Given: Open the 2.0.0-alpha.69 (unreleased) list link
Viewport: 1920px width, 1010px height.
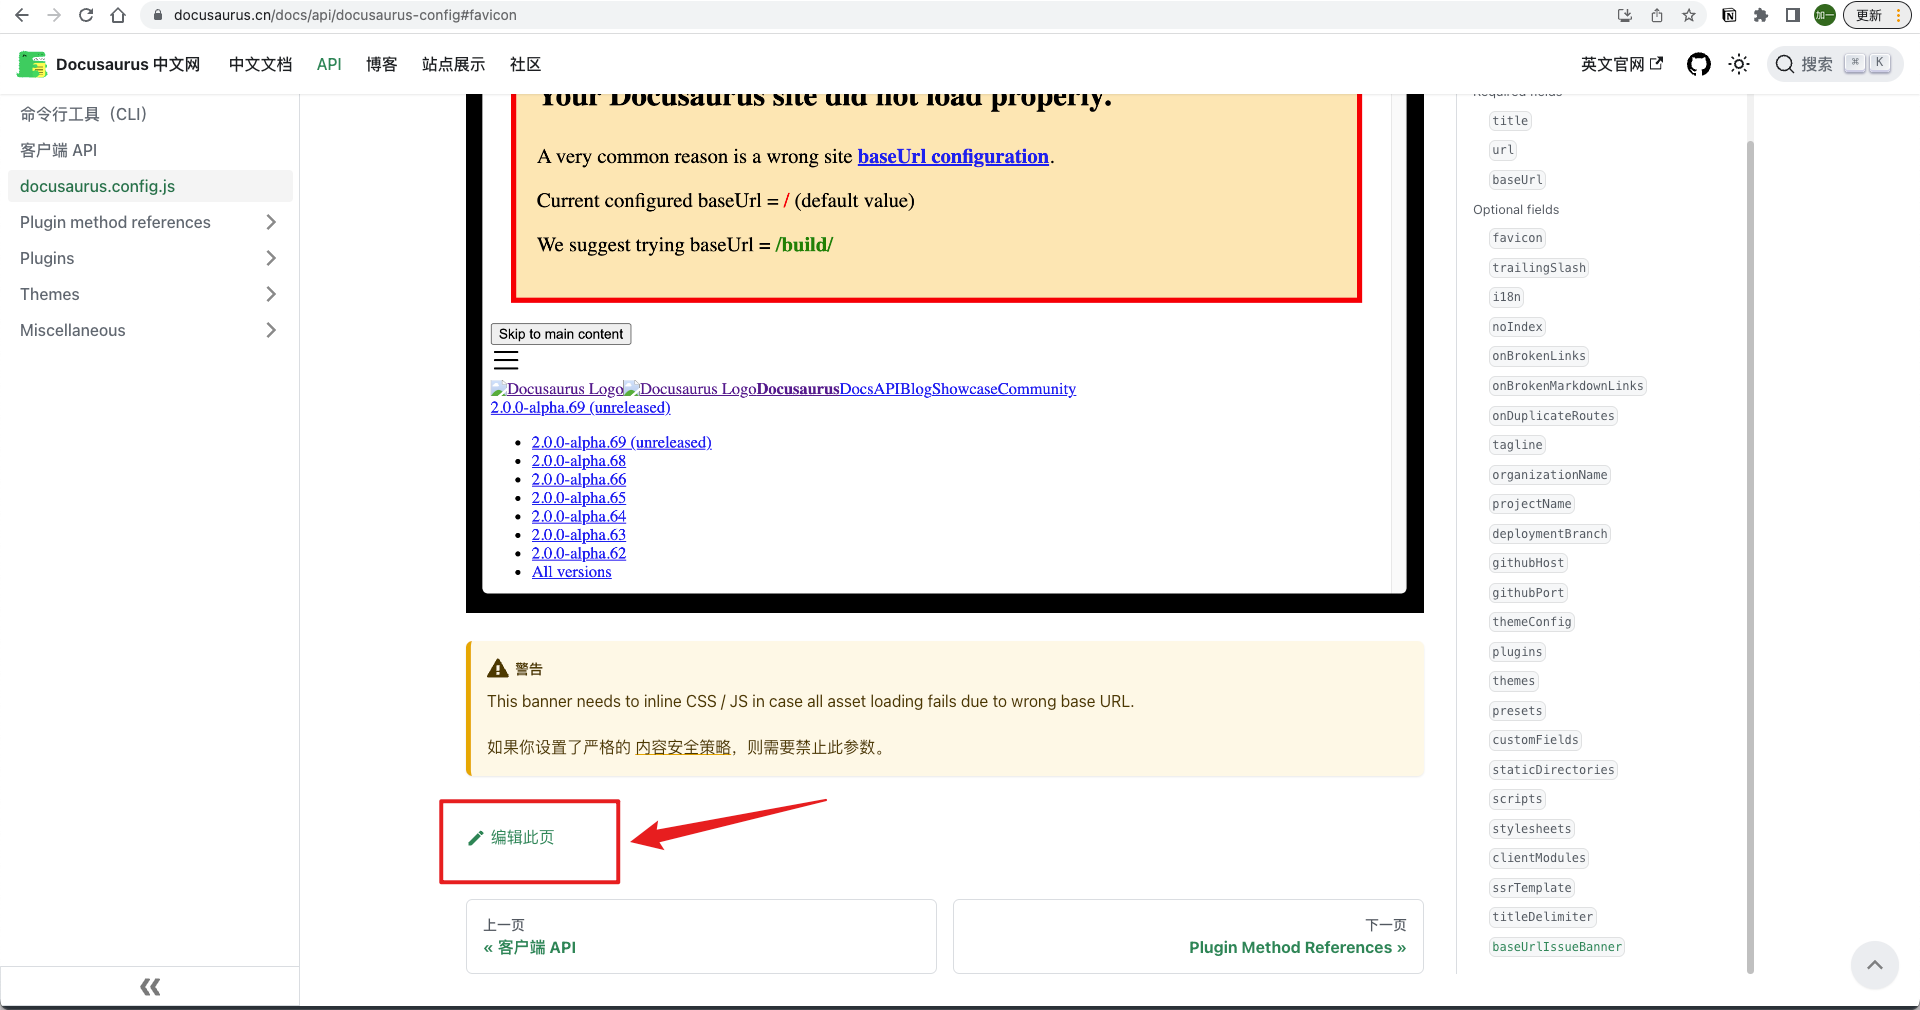Looking at the screenshot, I should 621,442.
